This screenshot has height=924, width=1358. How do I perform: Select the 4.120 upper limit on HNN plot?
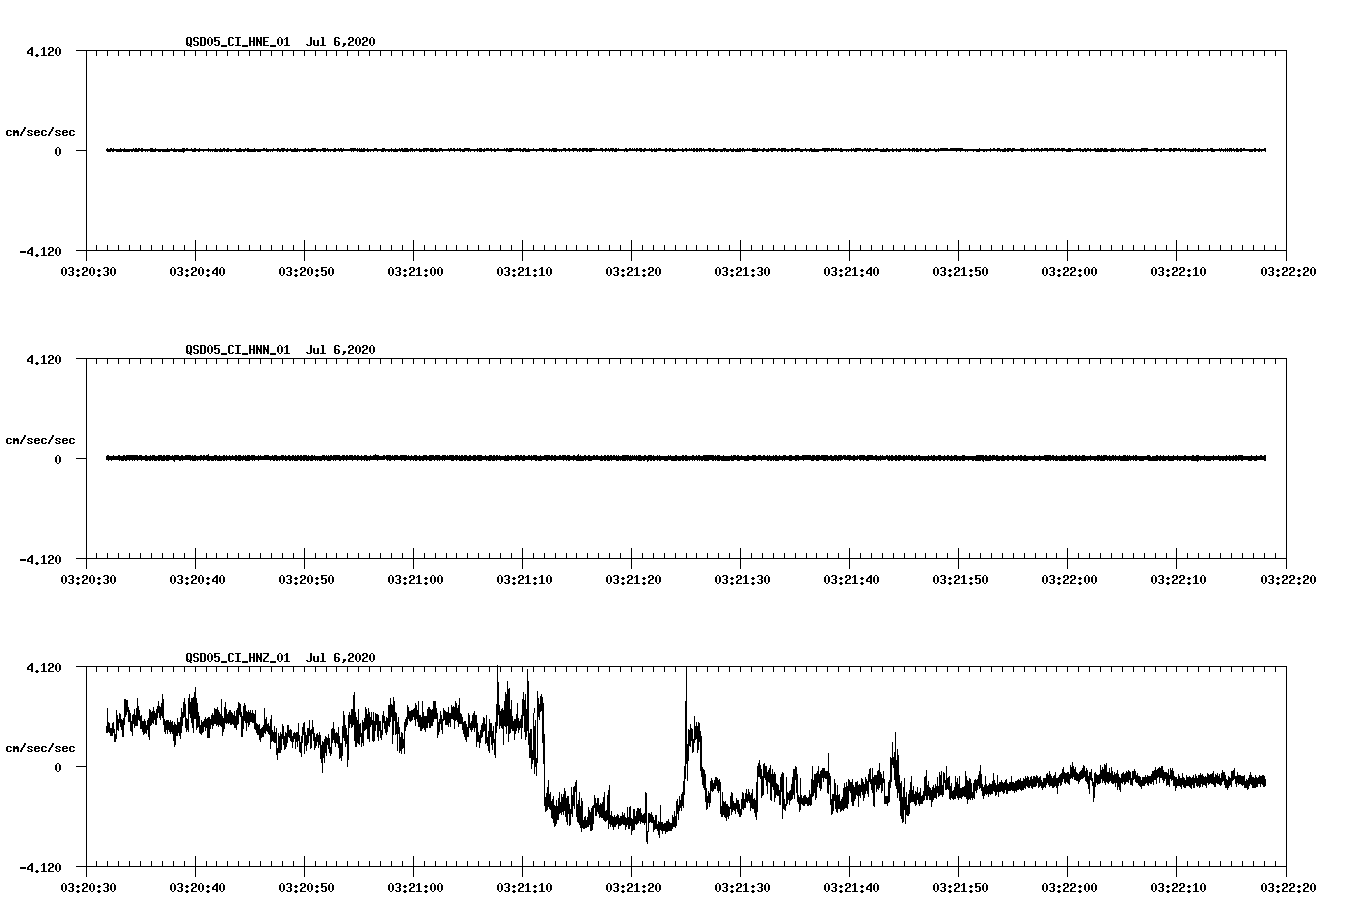tap(44, 359)
